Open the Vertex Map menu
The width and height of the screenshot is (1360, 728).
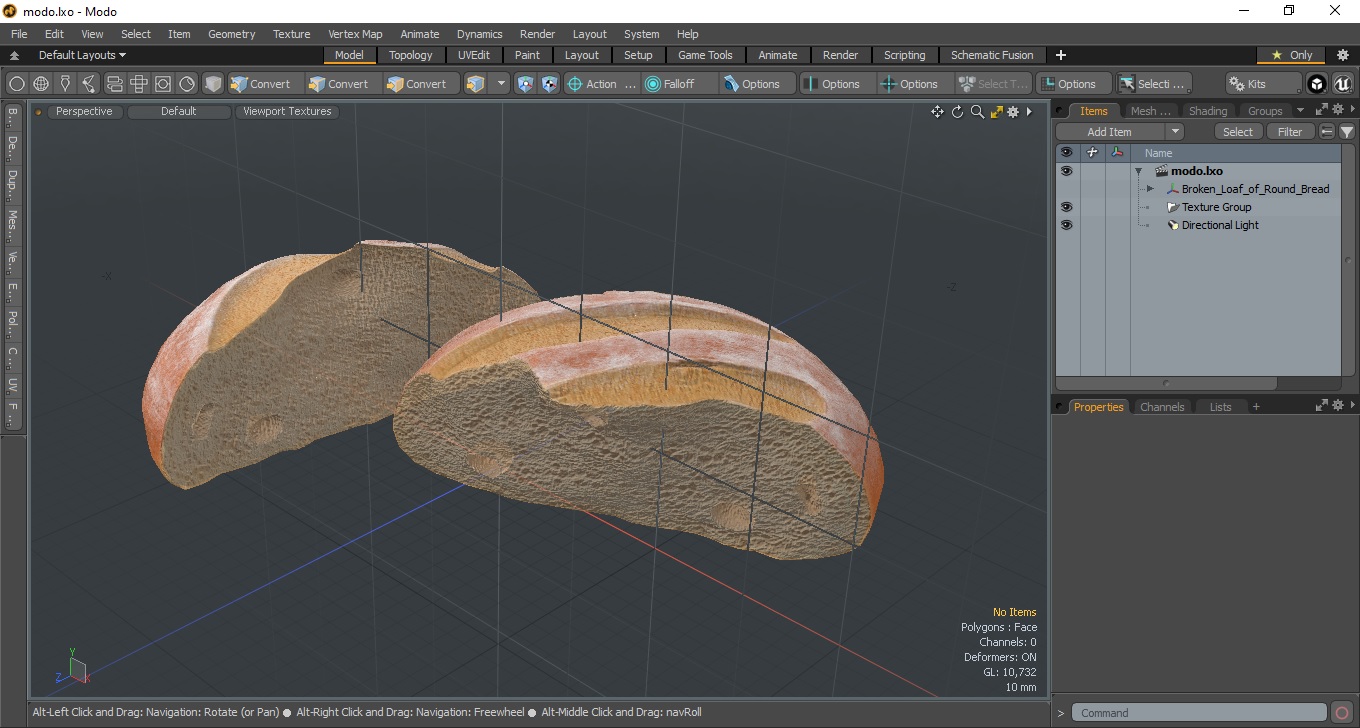[x=355, y=34]
